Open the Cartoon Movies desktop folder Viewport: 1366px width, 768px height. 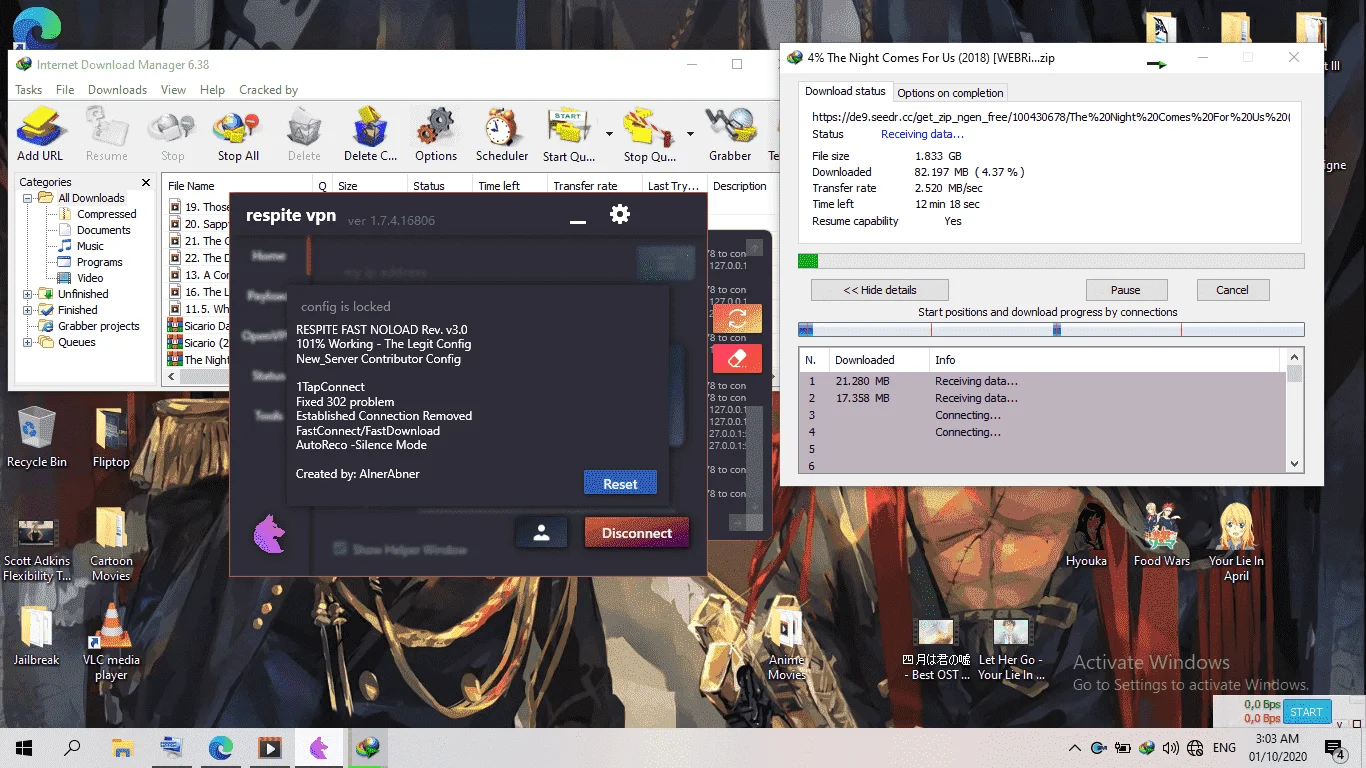111,543
